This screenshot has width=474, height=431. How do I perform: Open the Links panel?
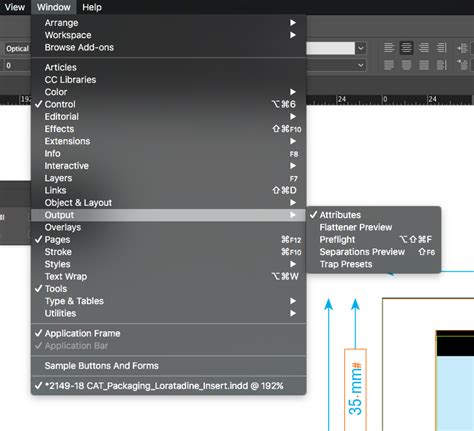point(169,190)
